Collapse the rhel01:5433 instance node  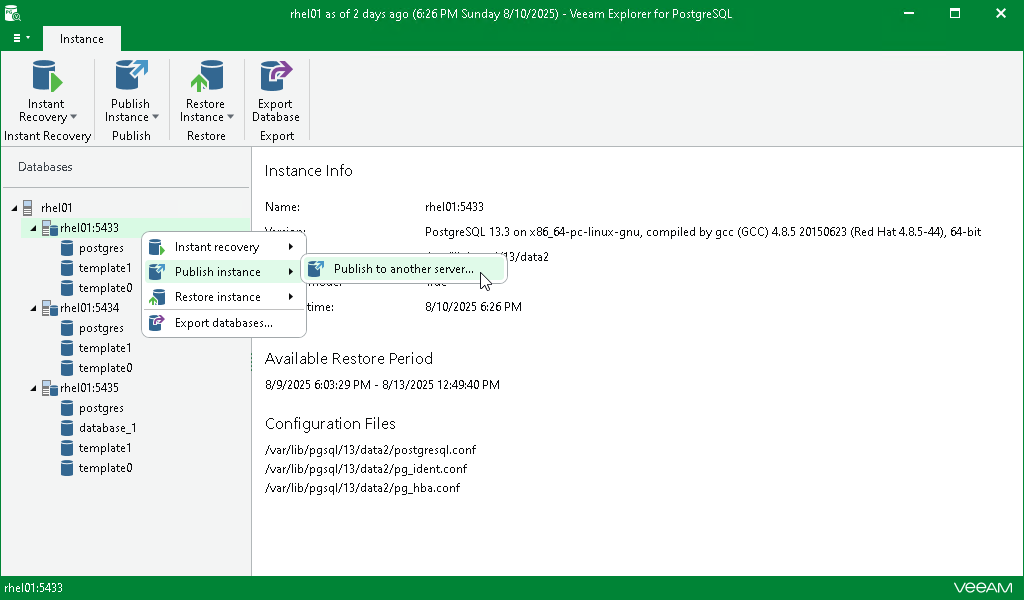(x=33, y=228)
